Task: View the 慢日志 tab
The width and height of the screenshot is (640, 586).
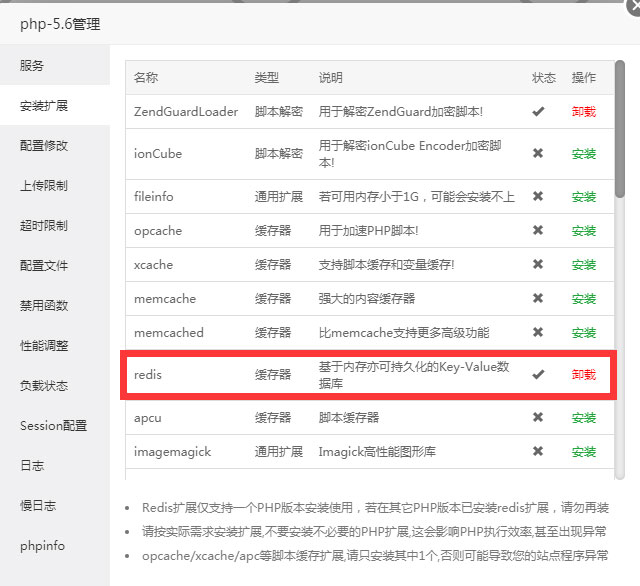Action: (38, 506)
